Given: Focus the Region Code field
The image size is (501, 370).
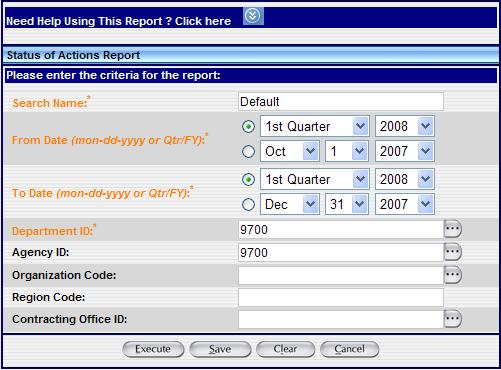Looking at the screenshot, I should 341,297.
